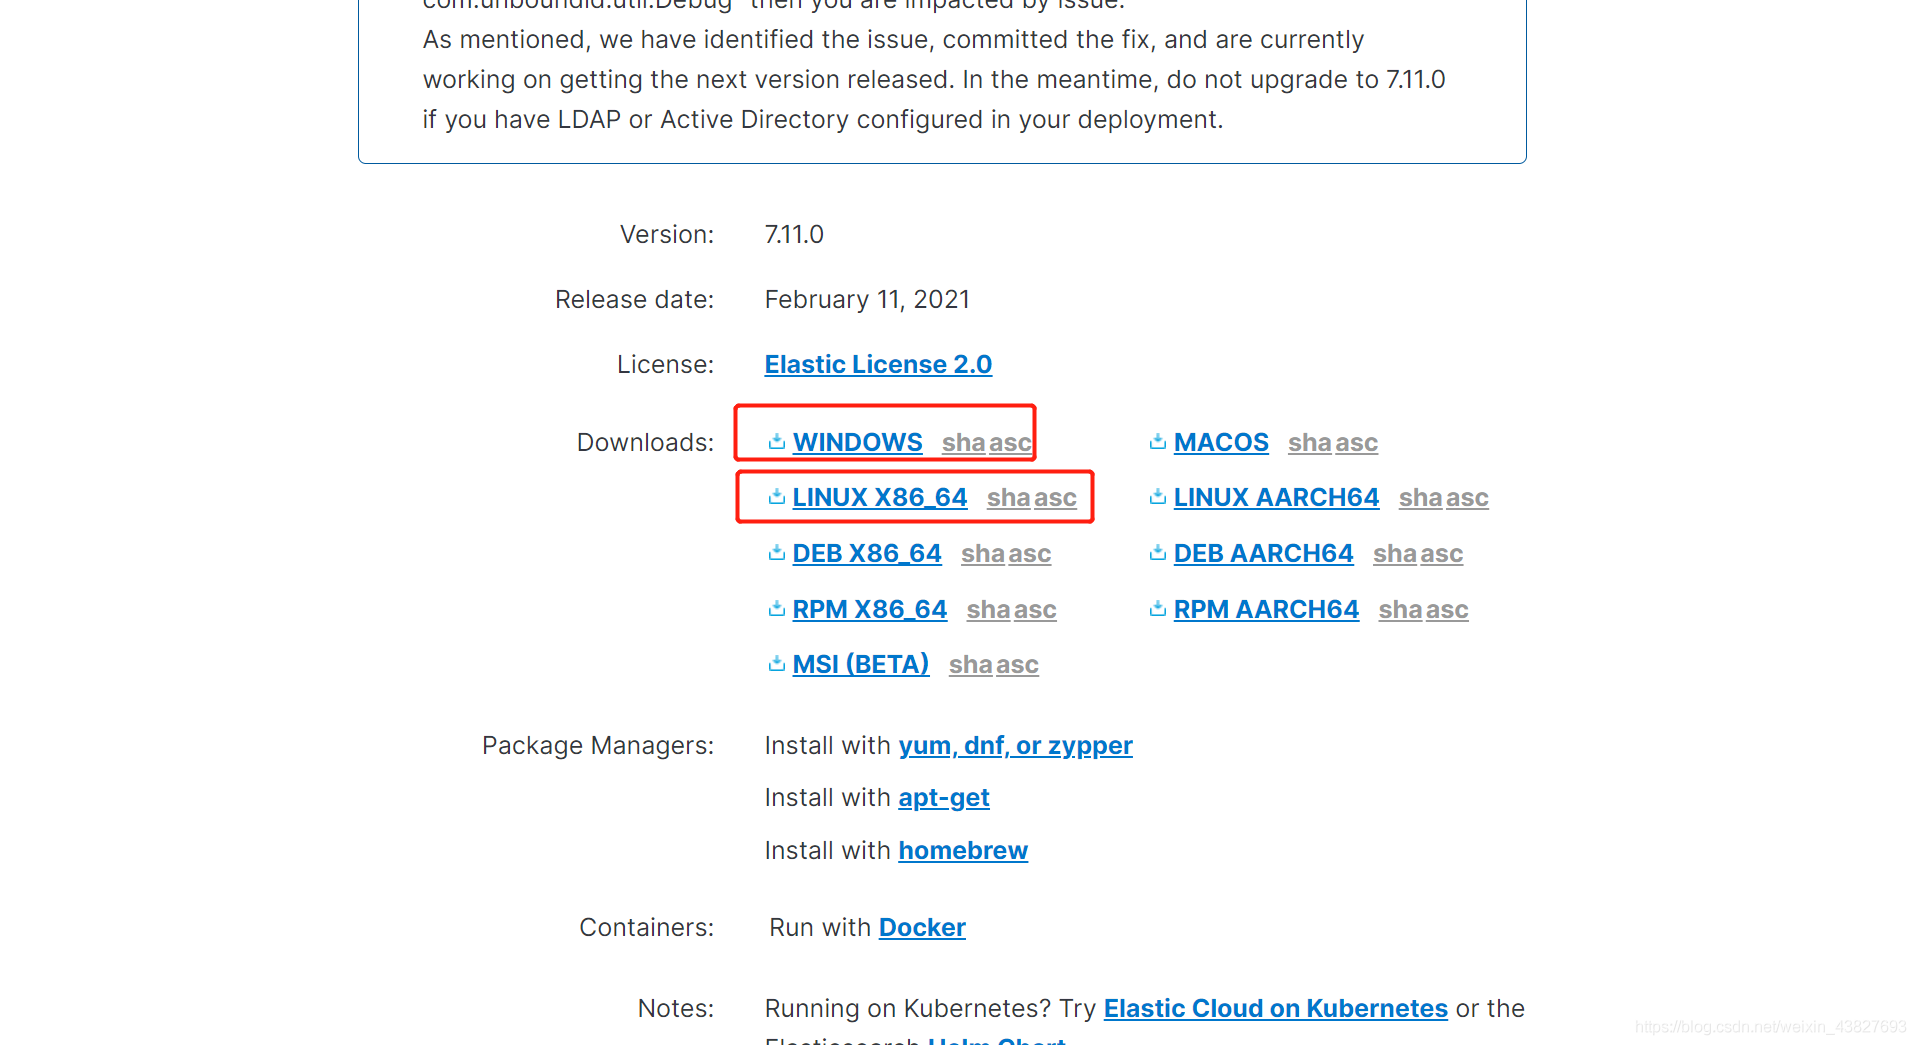Click the download icon beside MSI (BETA)
This screenshot has height=1045, width=1916.
[x=777, y=663]
